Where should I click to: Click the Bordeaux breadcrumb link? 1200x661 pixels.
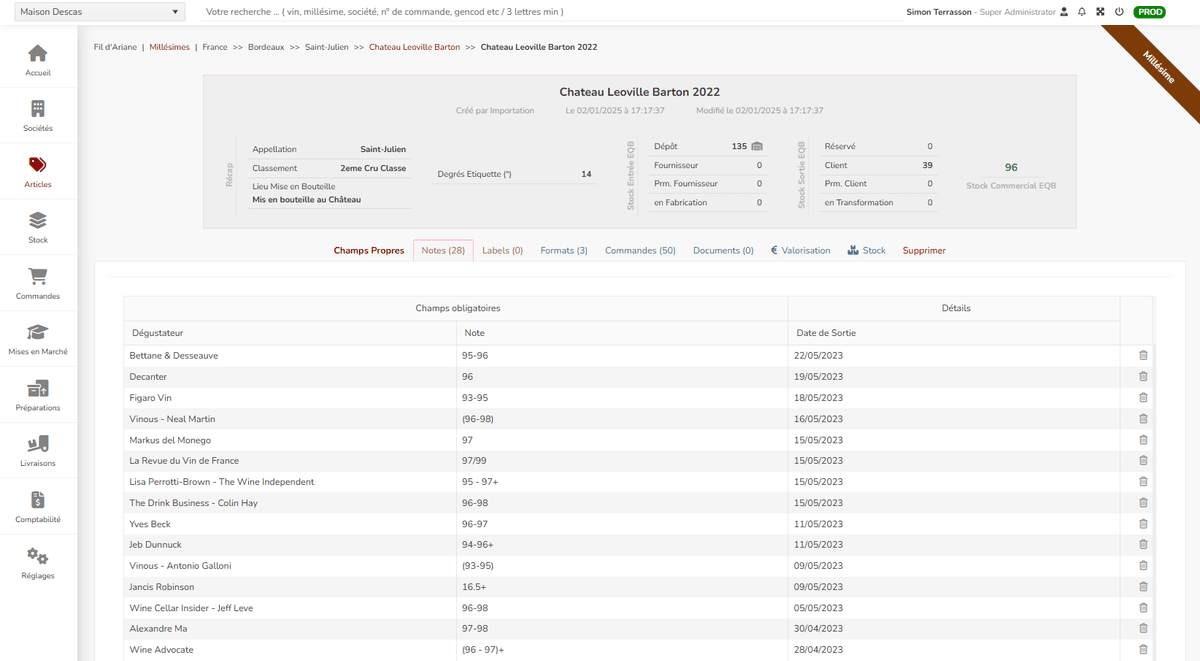(266, 47)
